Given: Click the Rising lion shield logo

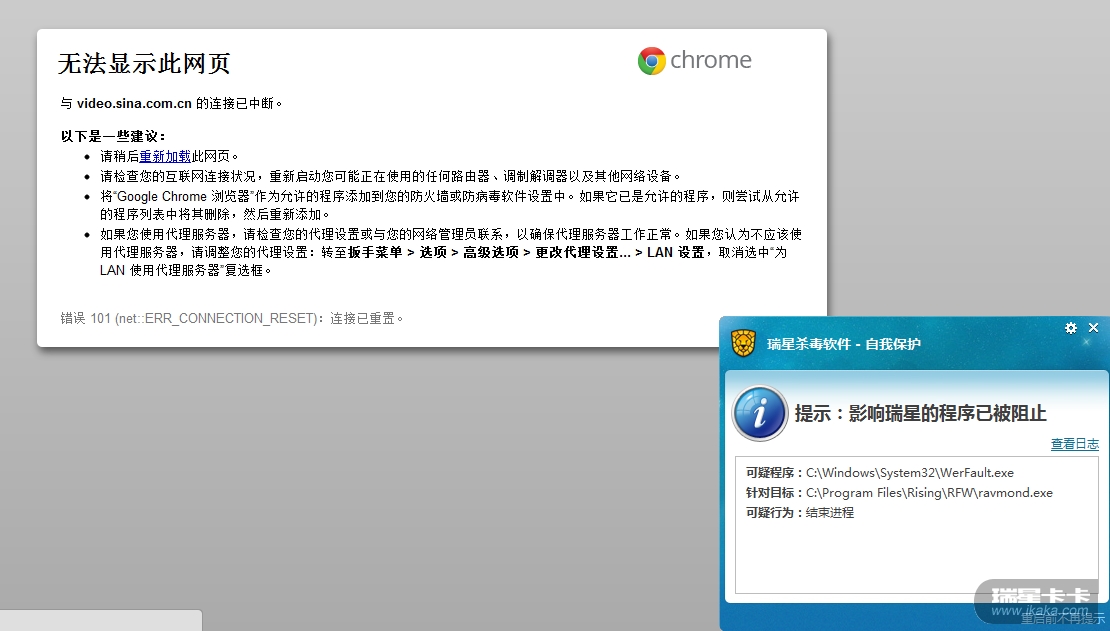Looking at the screenshot, I should click(743, 343).
